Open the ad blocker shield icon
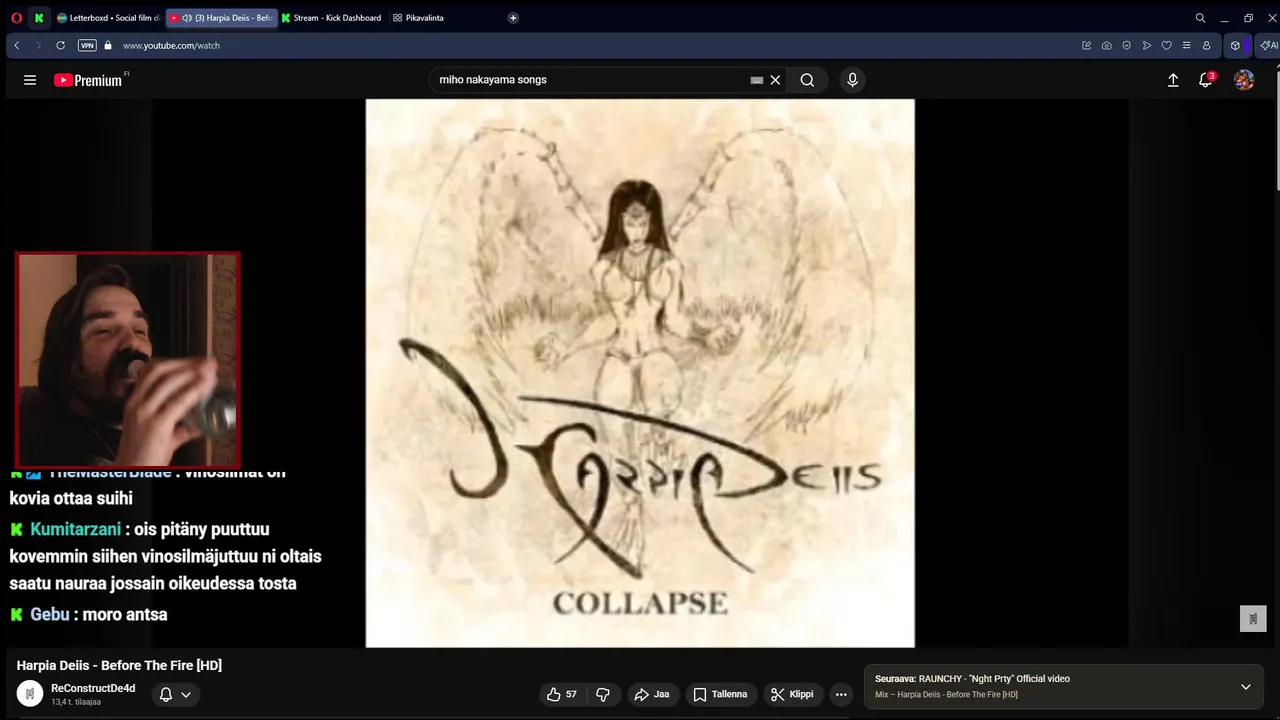1280x720 pixels. click(x=1126, y=45)
